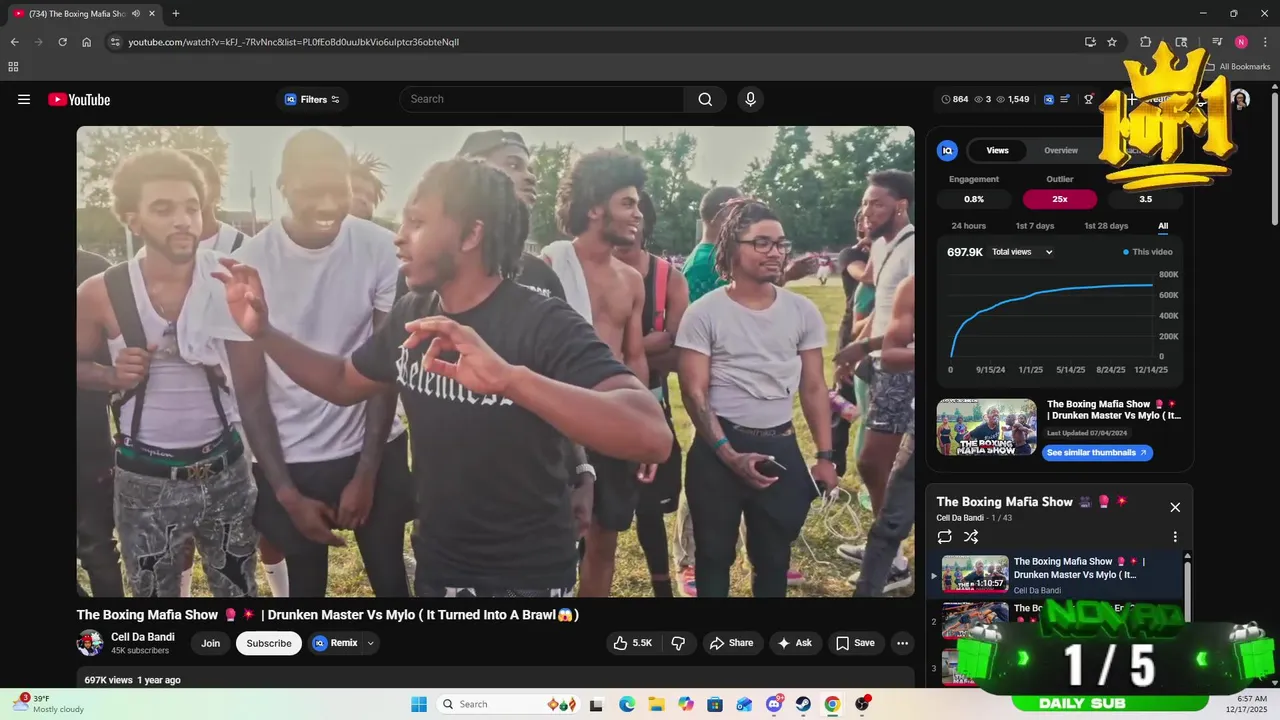
Task: Open Cell Da Bandi channel avatar
Action: [x=90, y=643]
